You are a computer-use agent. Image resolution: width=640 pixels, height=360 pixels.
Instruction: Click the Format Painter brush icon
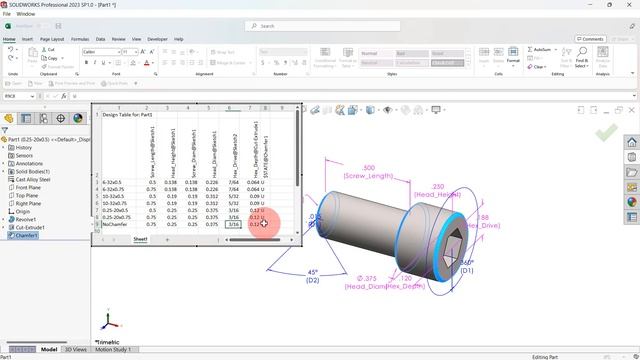tap(44, 67)
